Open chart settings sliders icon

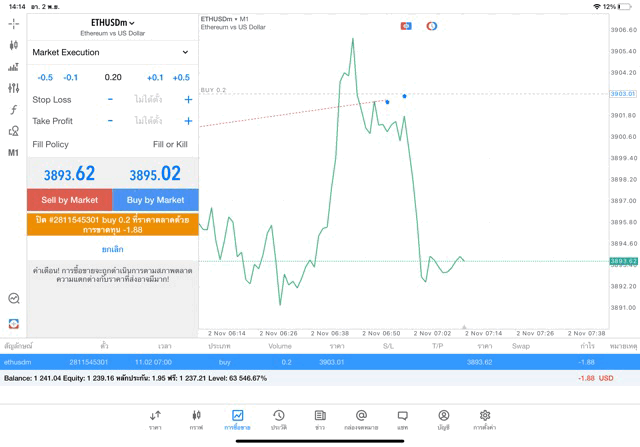pyautogui.click(x=14, y=88)
